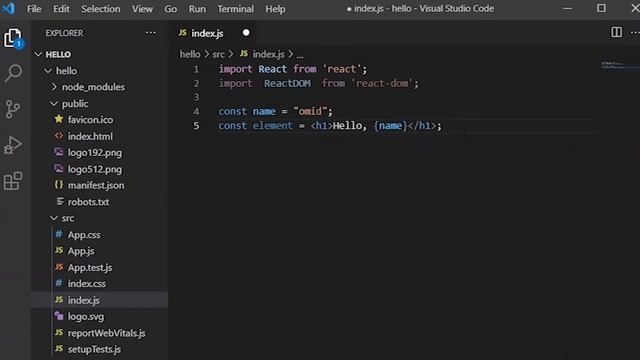Click the unsaved dot on index.js tab

(246, 33)
